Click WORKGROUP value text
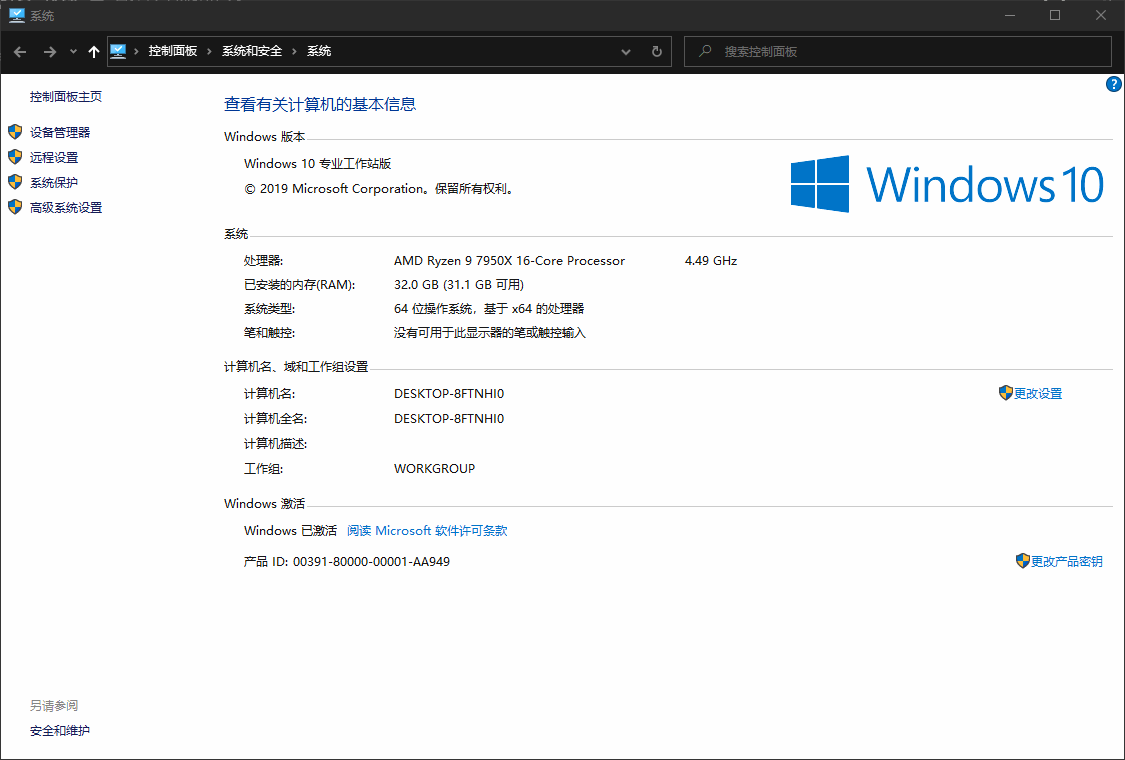This screenshot has width=1125, height=760. [435, 469]
